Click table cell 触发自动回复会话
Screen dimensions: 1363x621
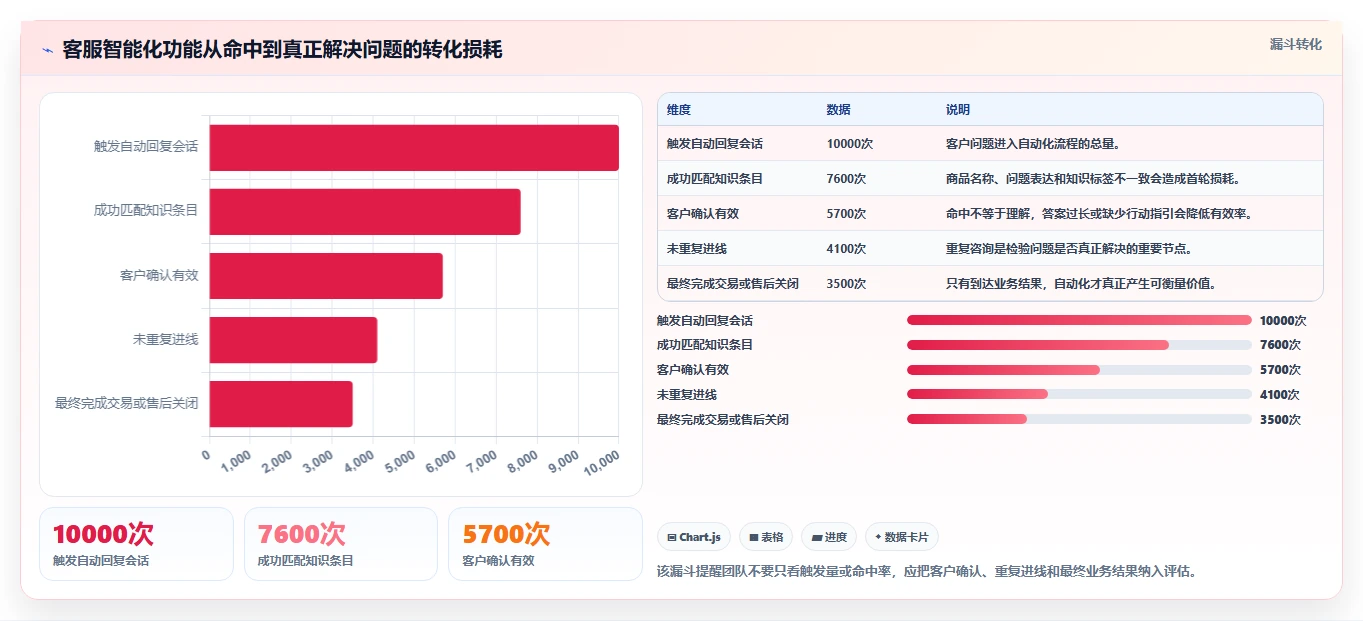715,144
